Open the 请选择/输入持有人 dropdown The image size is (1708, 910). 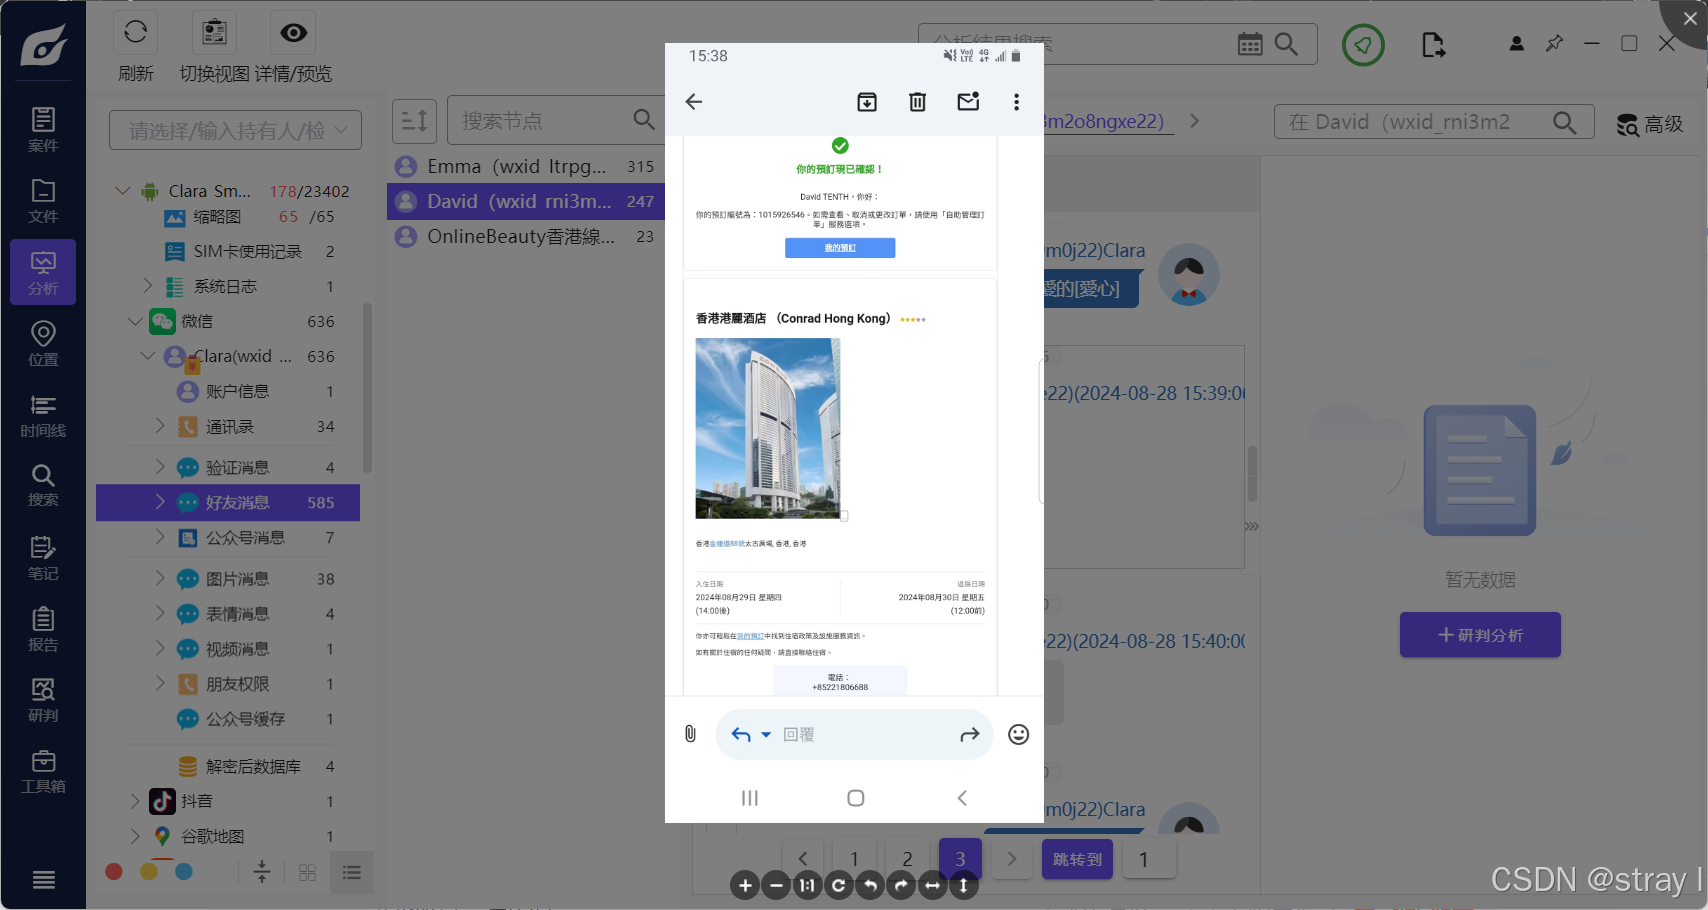point(235,130)
